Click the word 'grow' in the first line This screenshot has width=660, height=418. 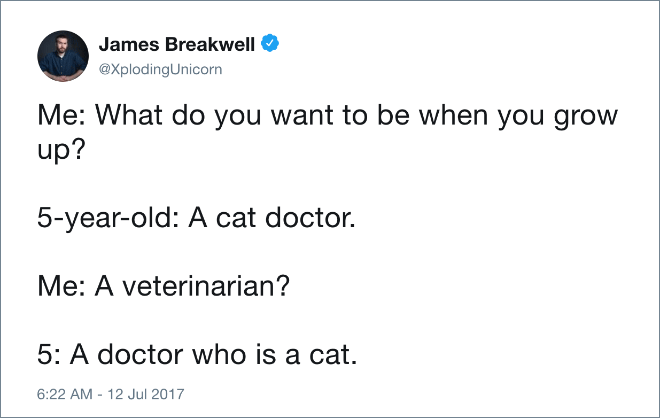[x=585, y=117]
